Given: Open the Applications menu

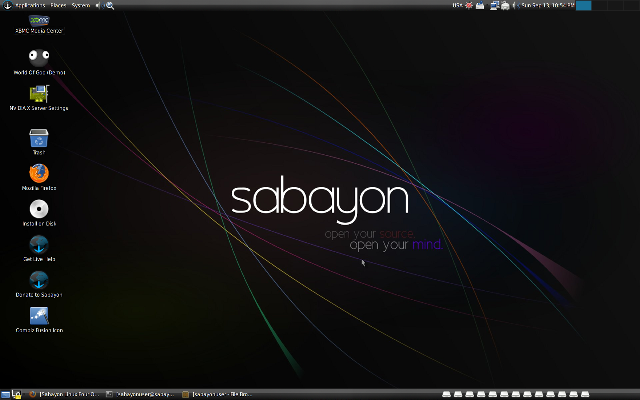Looking at the screenshot, I should (x=31, y=5).
